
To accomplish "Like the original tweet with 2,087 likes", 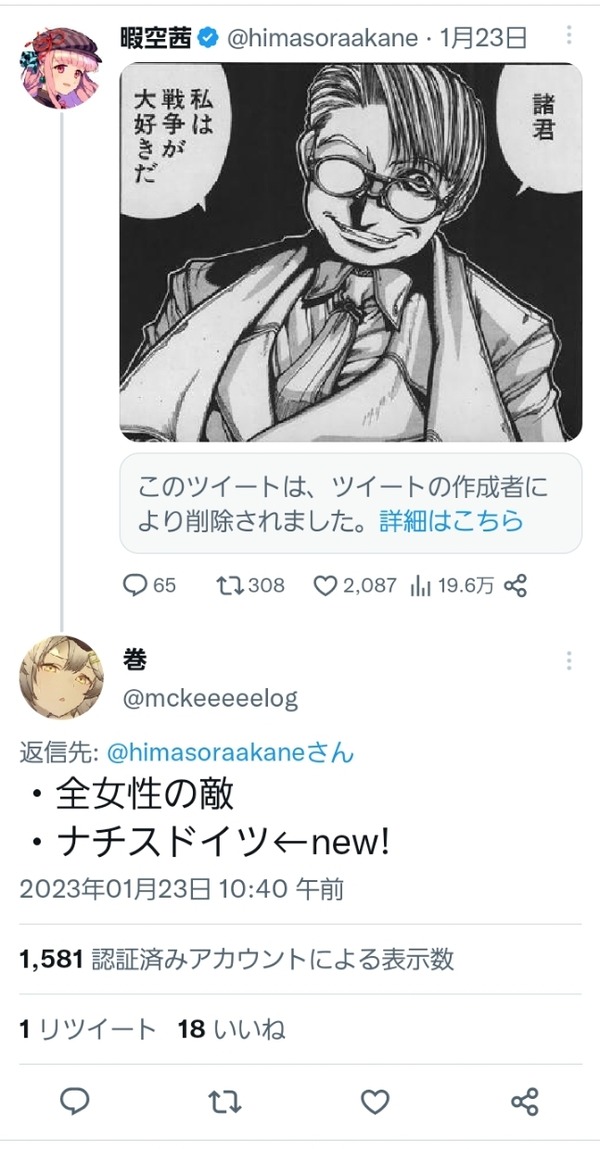I will point(325,585).
